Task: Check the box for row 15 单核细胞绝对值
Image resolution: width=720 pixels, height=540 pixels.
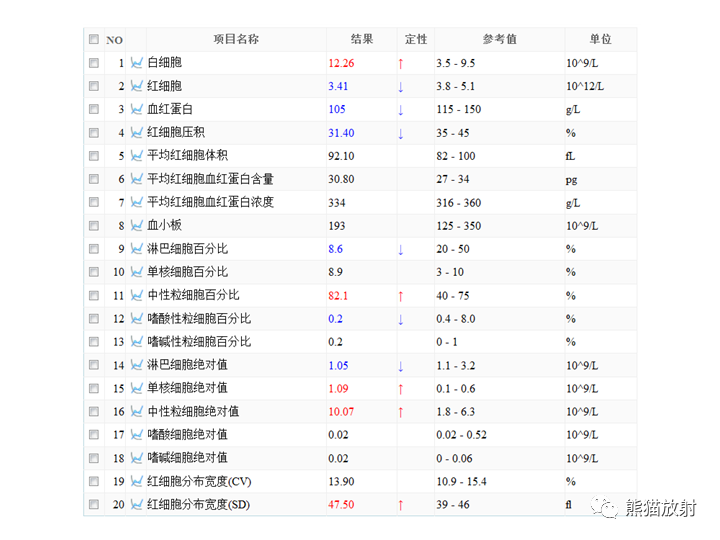Action: [x=94, y=388]
